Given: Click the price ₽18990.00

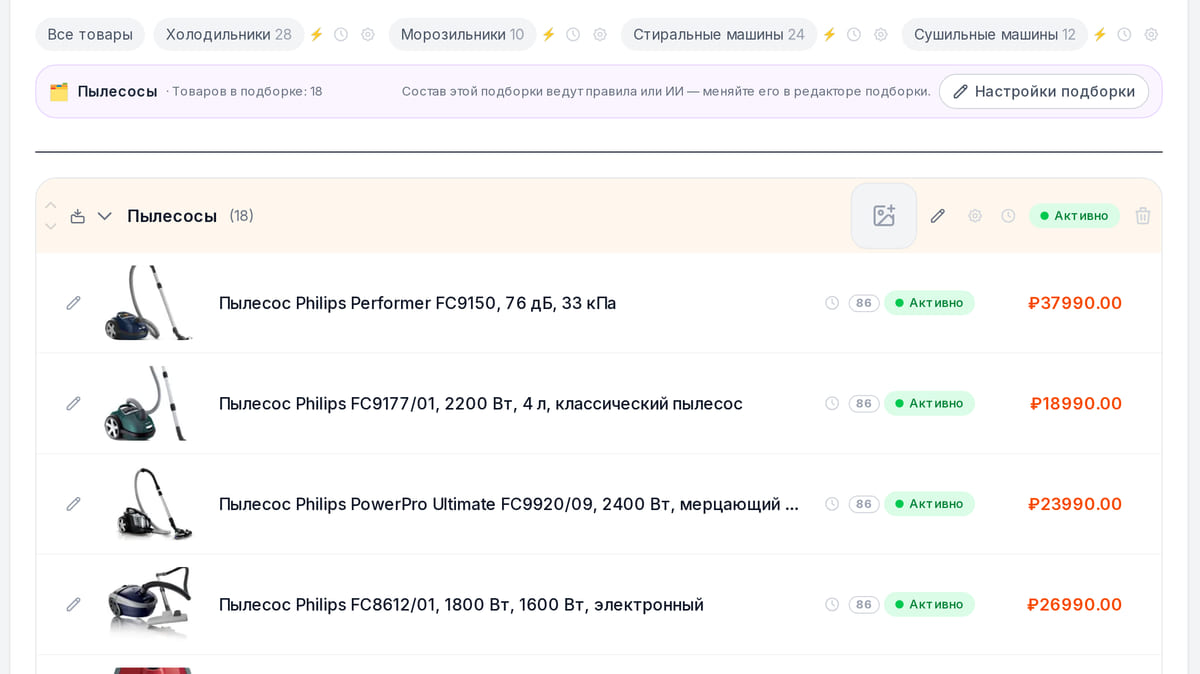Looking at the screenshot, I should tap(1076, 403).
